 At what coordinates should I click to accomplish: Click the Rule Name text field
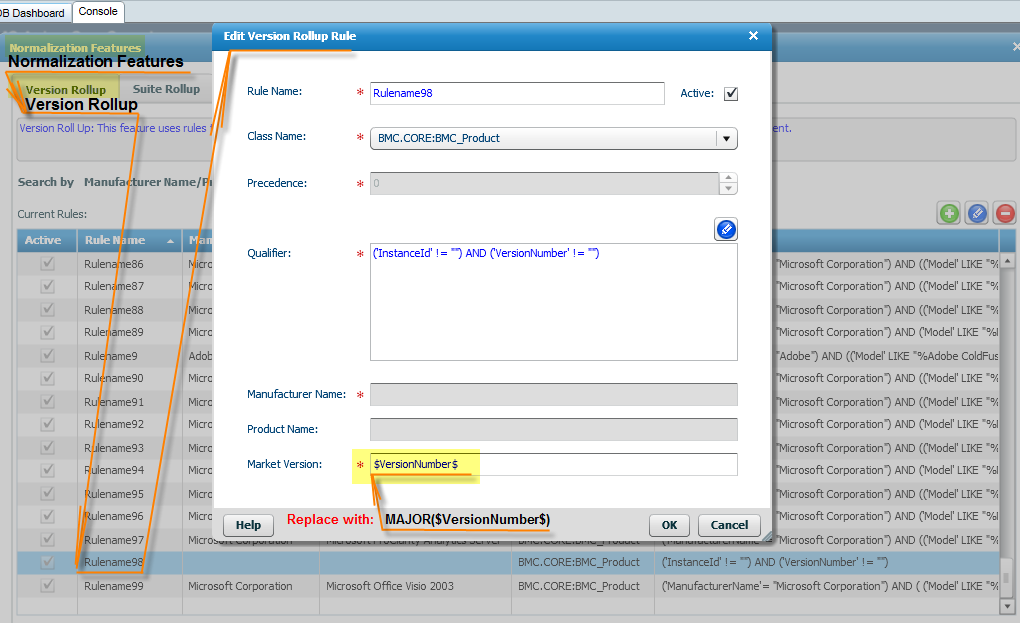516,93
